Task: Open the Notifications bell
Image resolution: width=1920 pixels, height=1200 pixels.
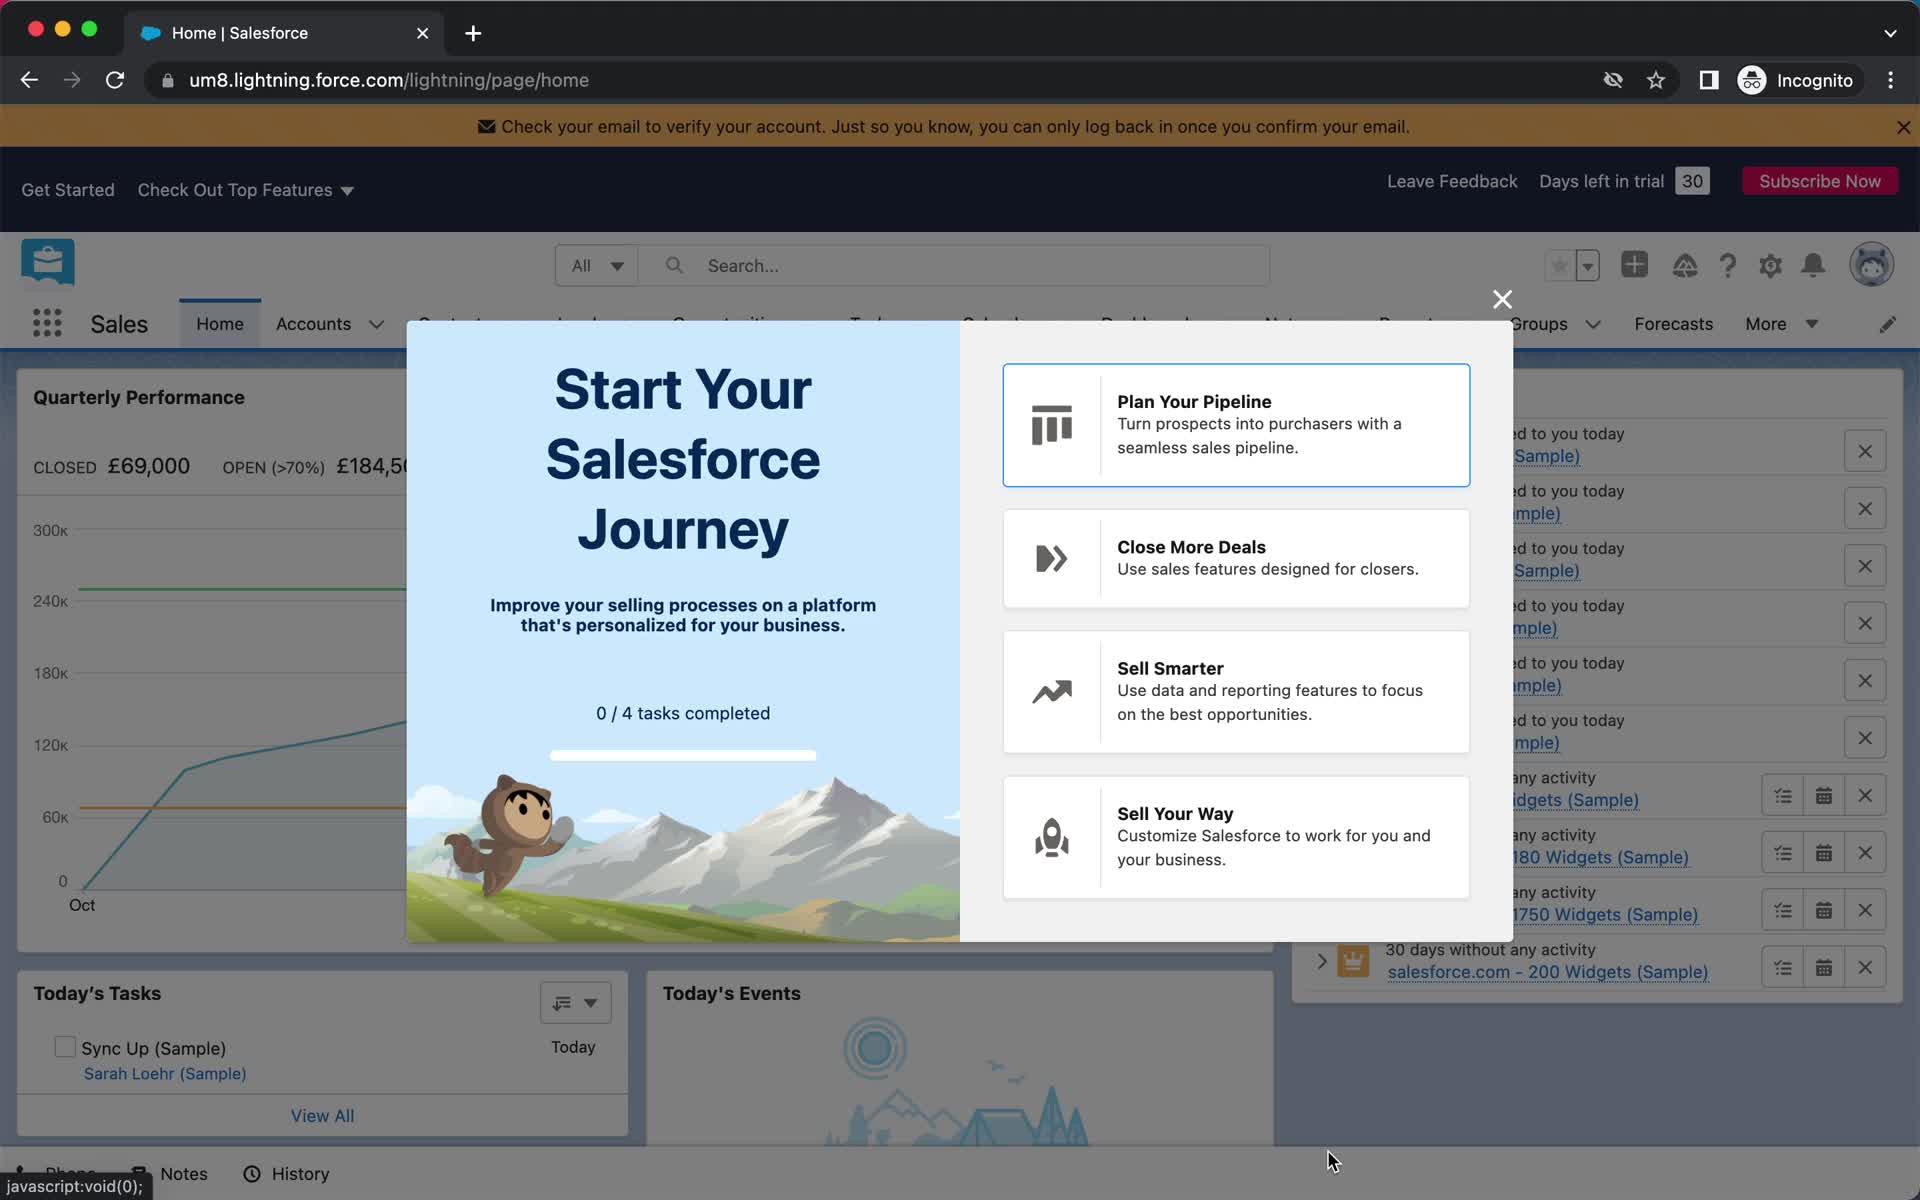Action: 1813,265
